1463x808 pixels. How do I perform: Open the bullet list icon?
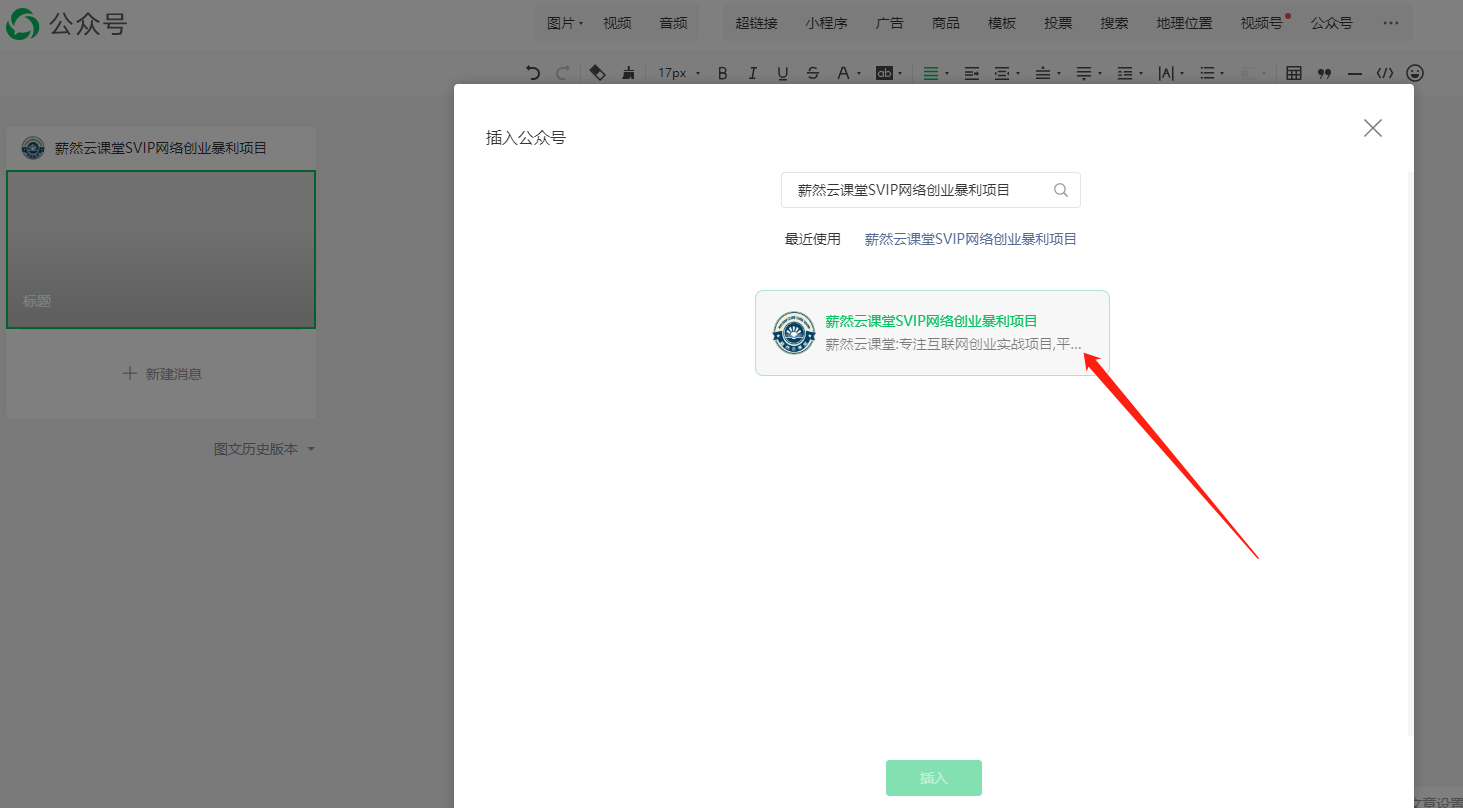[1212, 73]
